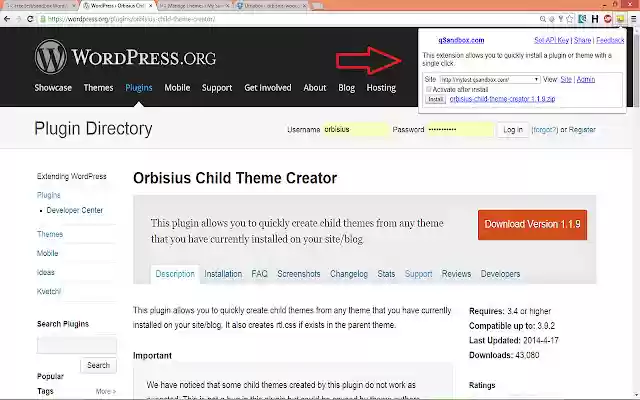This screenshot has width=640, height=400.
Task: Click the Feedback link in popup
Action: 610,40
